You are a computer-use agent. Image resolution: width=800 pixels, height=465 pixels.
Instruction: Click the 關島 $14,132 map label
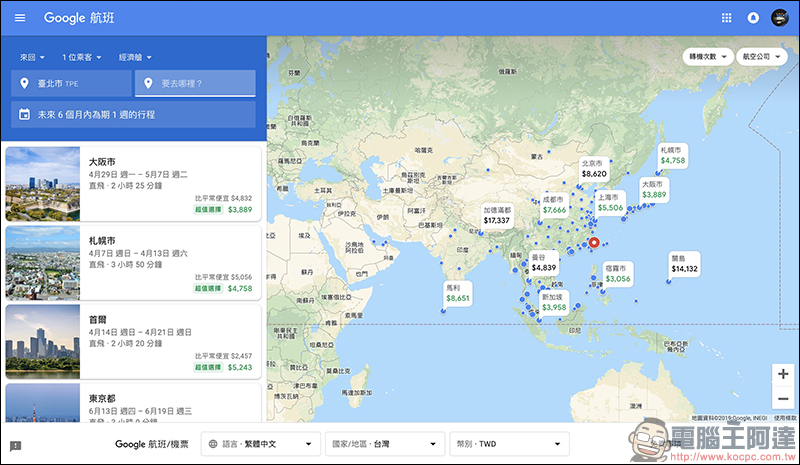coord(684,264)
